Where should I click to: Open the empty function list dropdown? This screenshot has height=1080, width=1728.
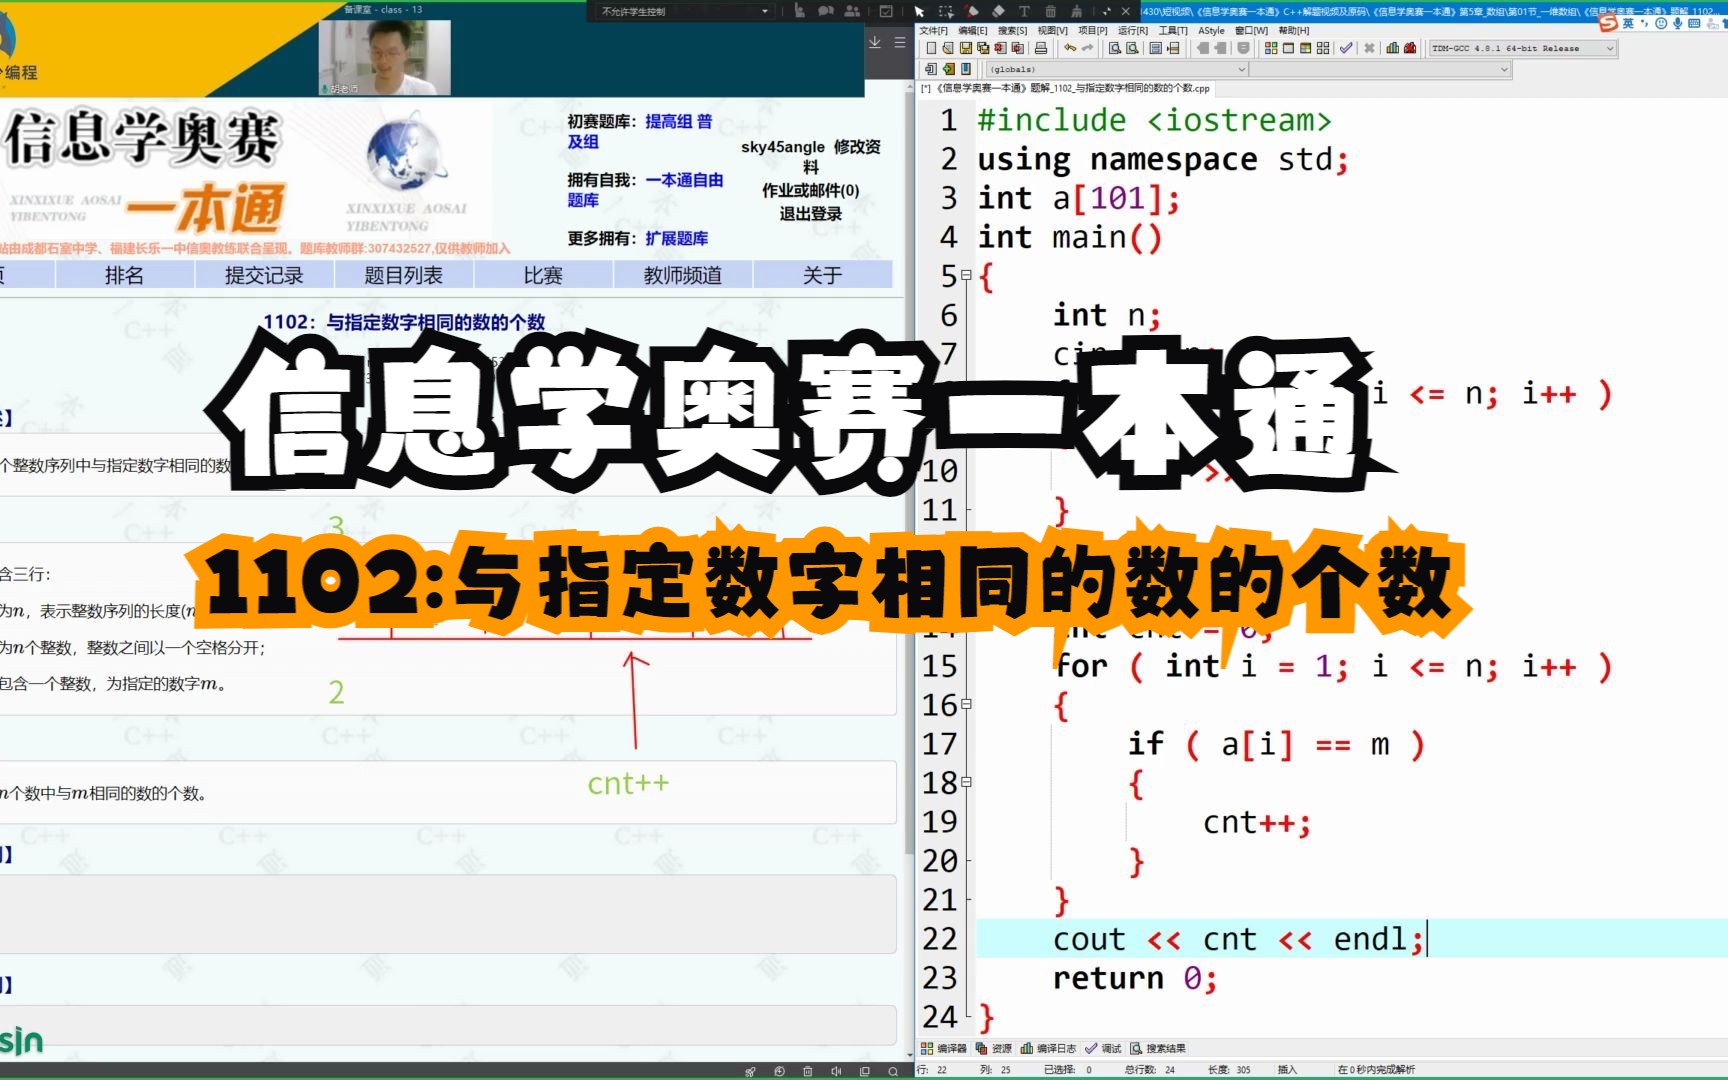(x=1380, y=69)
